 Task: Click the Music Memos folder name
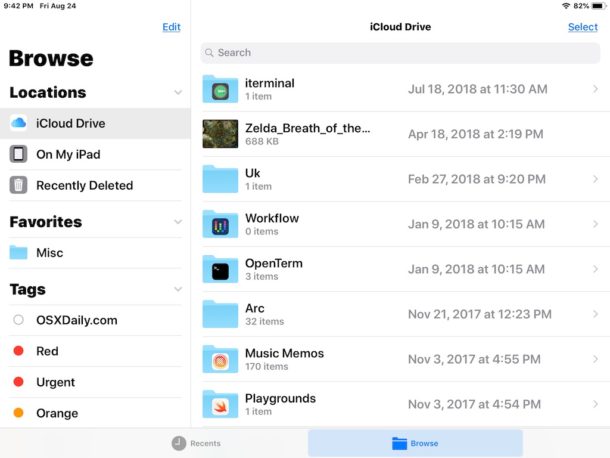point(284,353)
